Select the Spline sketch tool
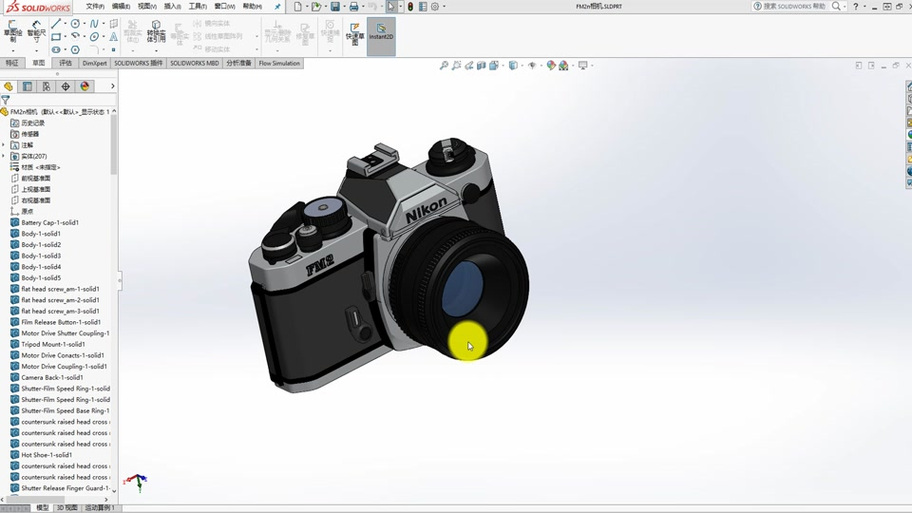This screenshot has width=912, height=513. (94, 24)
